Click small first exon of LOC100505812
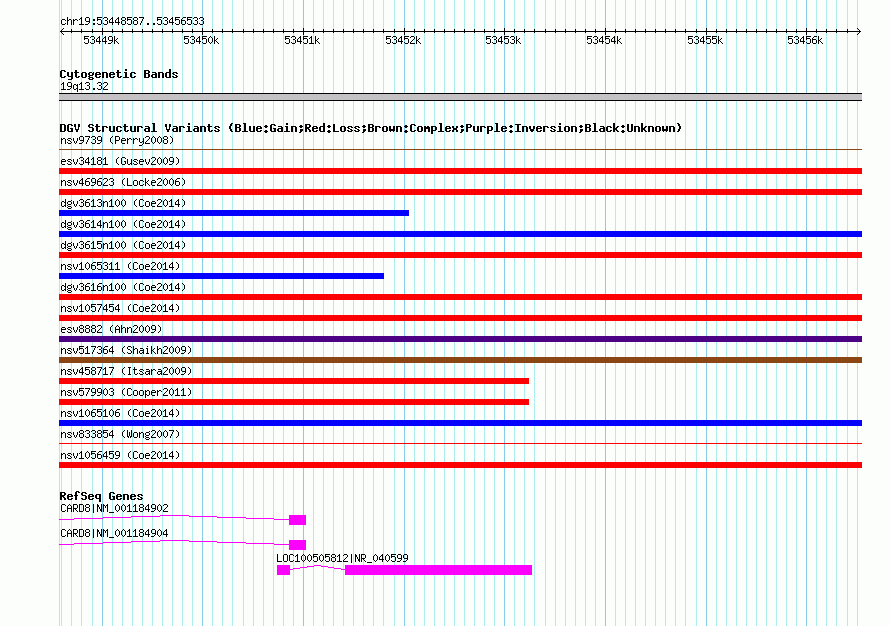The image size is (890, 626). point(283,570)
